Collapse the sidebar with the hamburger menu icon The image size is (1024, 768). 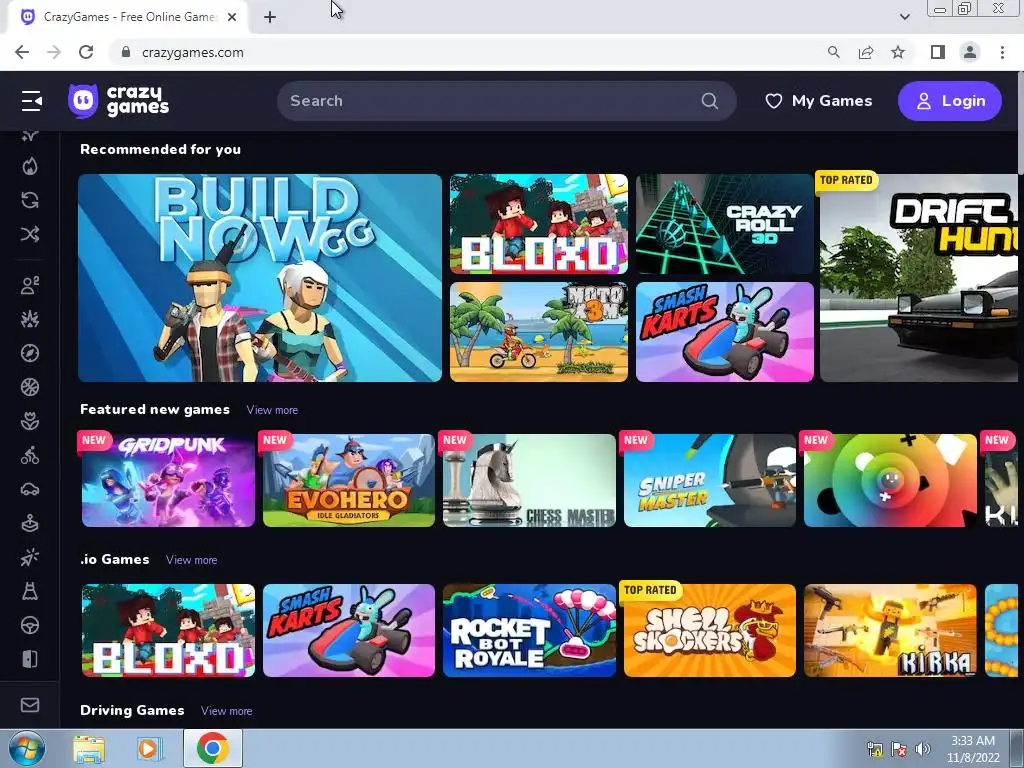pos(31,101)
